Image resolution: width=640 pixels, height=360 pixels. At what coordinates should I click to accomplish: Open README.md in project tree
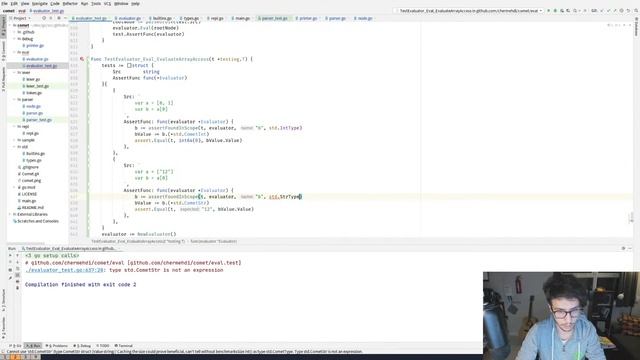[30, 207]
